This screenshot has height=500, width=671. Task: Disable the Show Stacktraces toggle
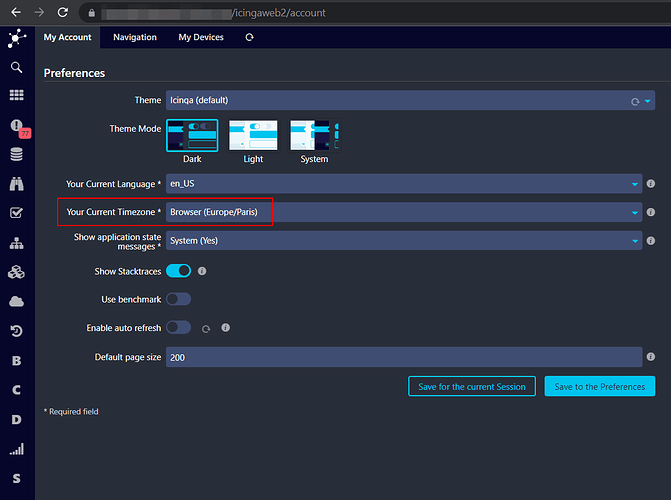(178, 271)
